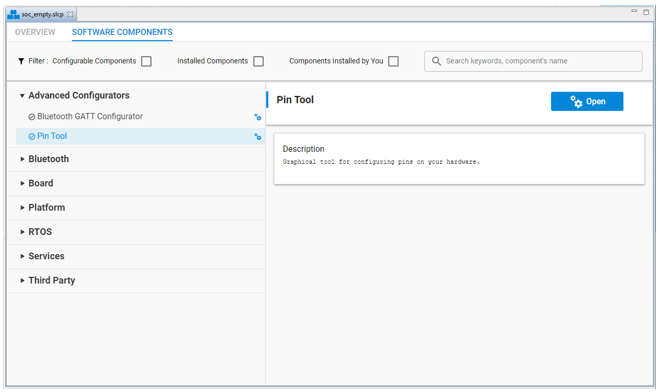Click the gear icon beside Pin Tool row
The width and height of the screenshot is (659, 392).
258,137
